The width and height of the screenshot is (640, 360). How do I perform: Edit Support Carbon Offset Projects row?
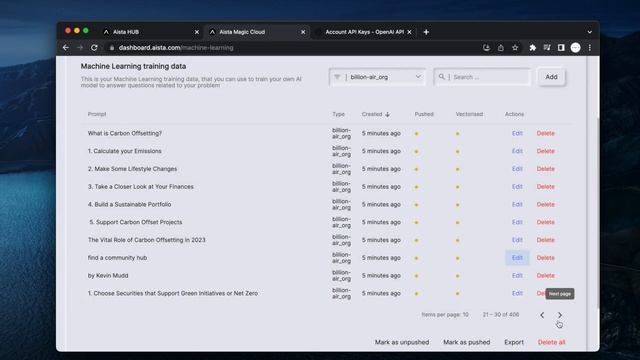517,222
